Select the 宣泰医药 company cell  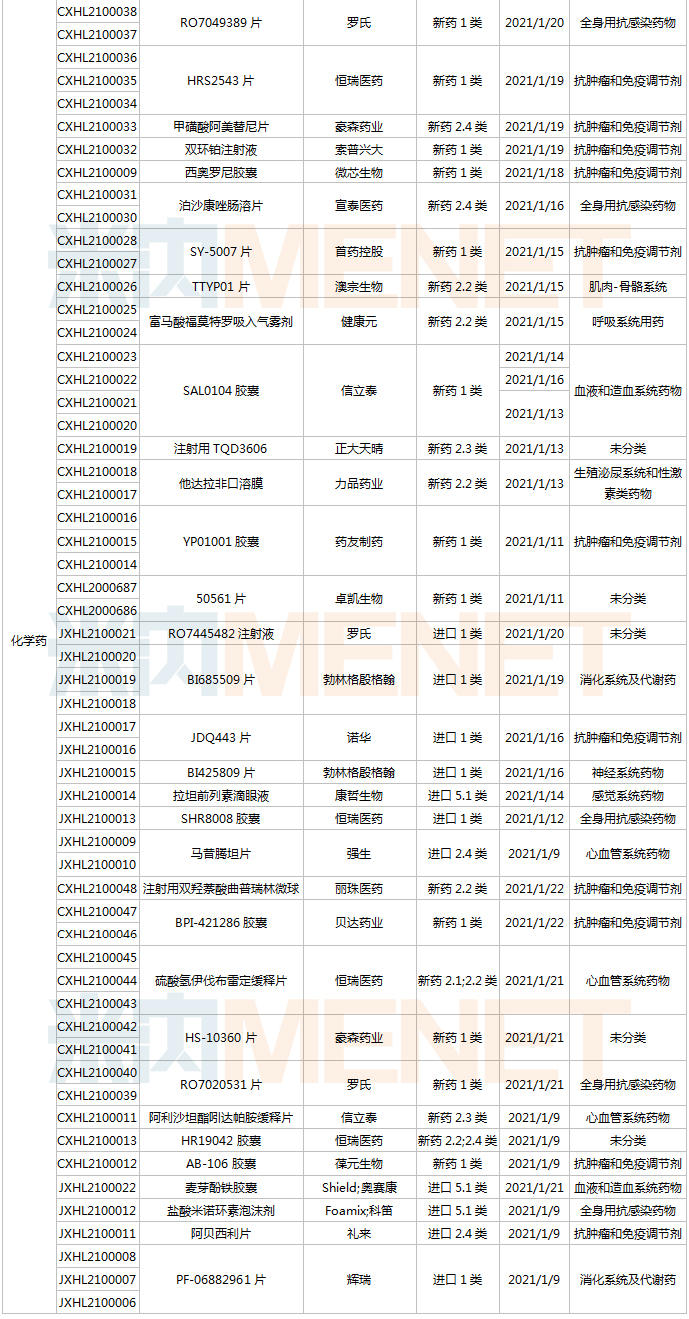click(x=359, y=206)
